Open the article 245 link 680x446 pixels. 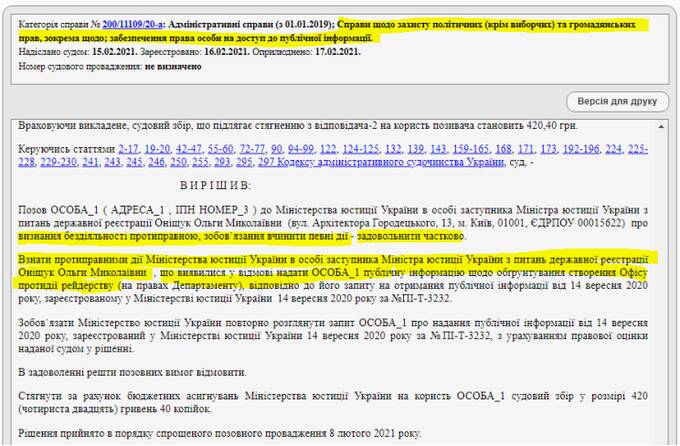(x=134, y=162)
